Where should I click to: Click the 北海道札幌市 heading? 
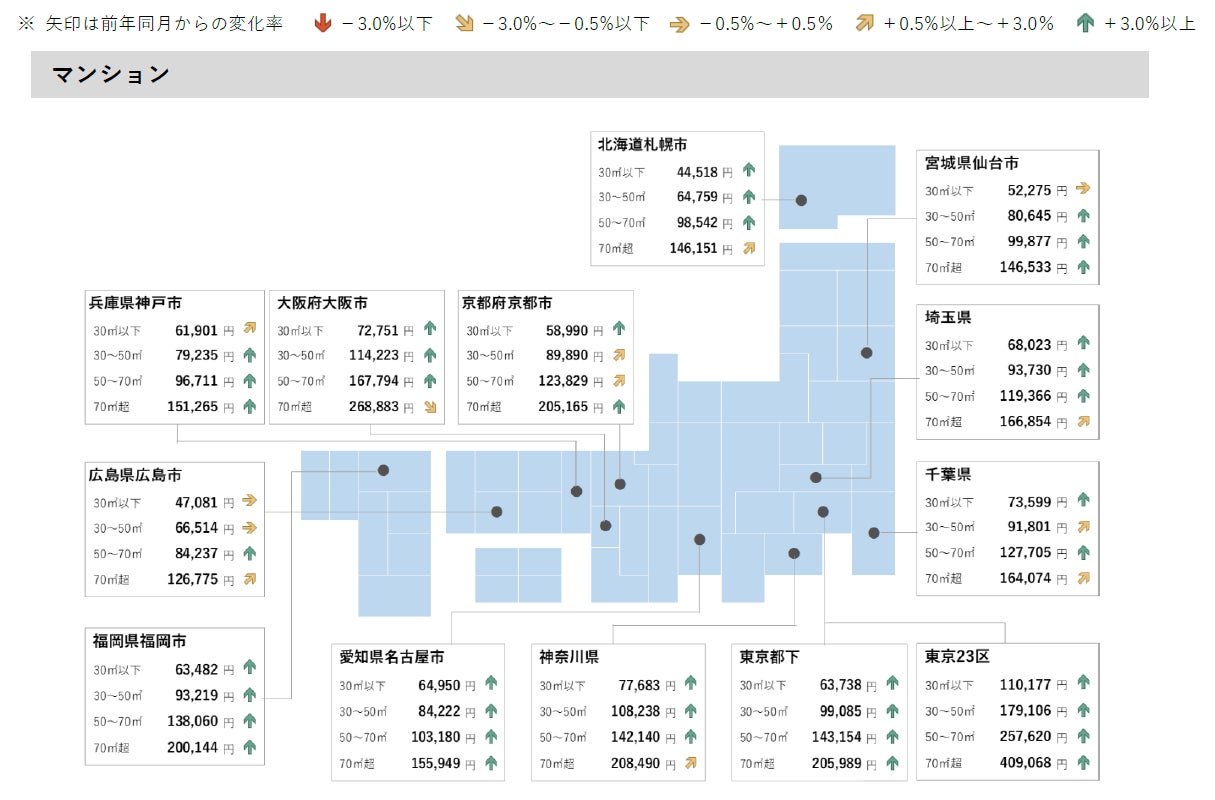(642, 144)
